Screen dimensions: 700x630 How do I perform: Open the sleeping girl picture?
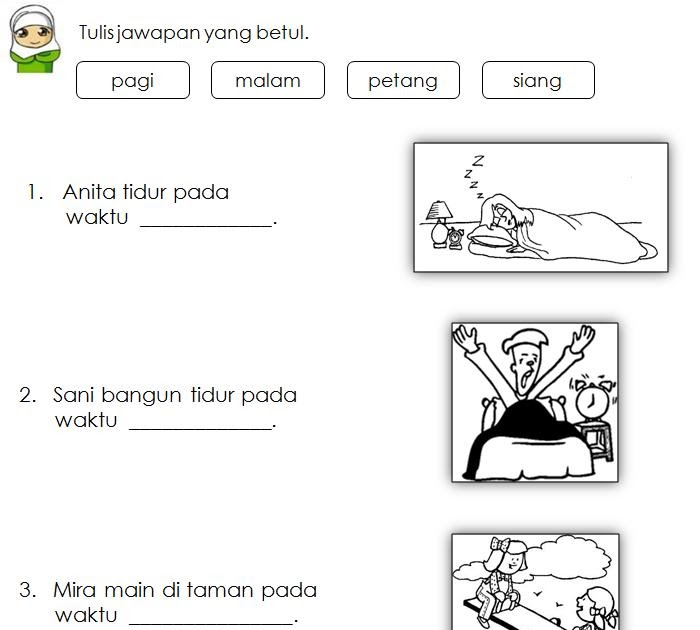pos(541,208)
